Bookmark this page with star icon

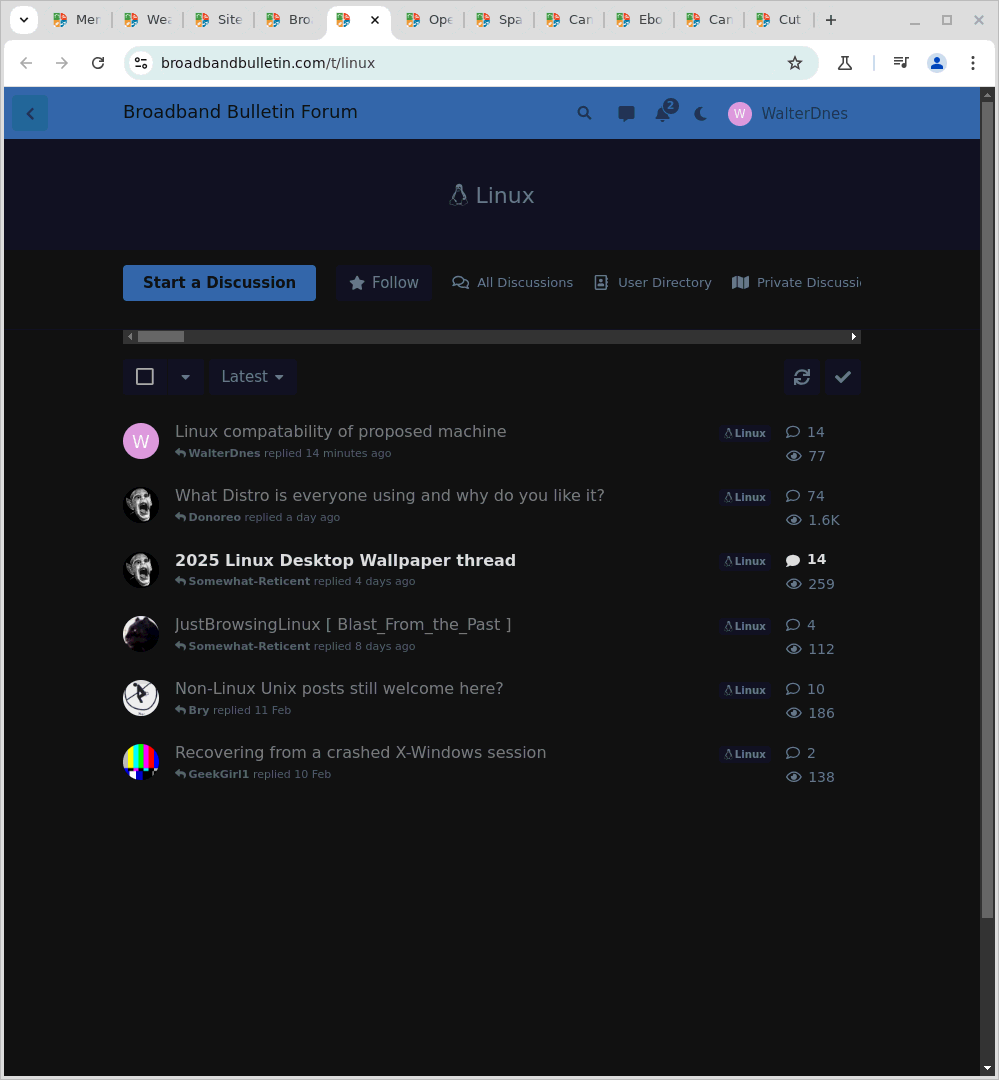pos(795,63)
